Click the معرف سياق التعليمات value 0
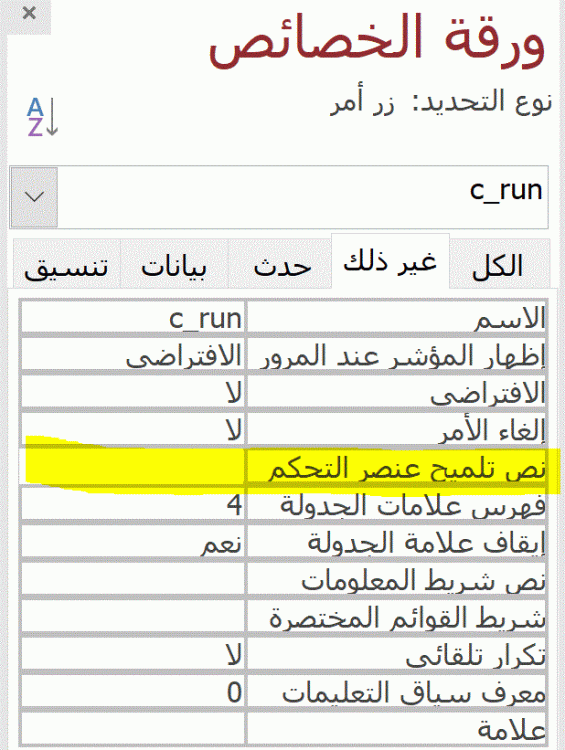 (x=133, y=691)
